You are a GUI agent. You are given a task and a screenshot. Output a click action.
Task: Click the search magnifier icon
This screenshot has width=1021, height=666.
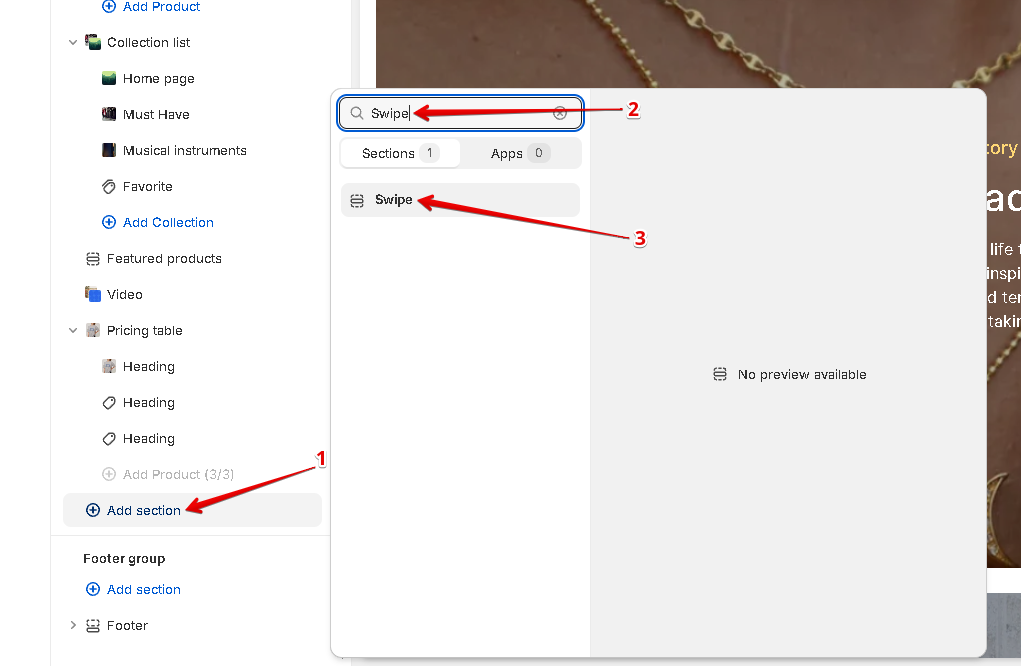tap(357, 113)
